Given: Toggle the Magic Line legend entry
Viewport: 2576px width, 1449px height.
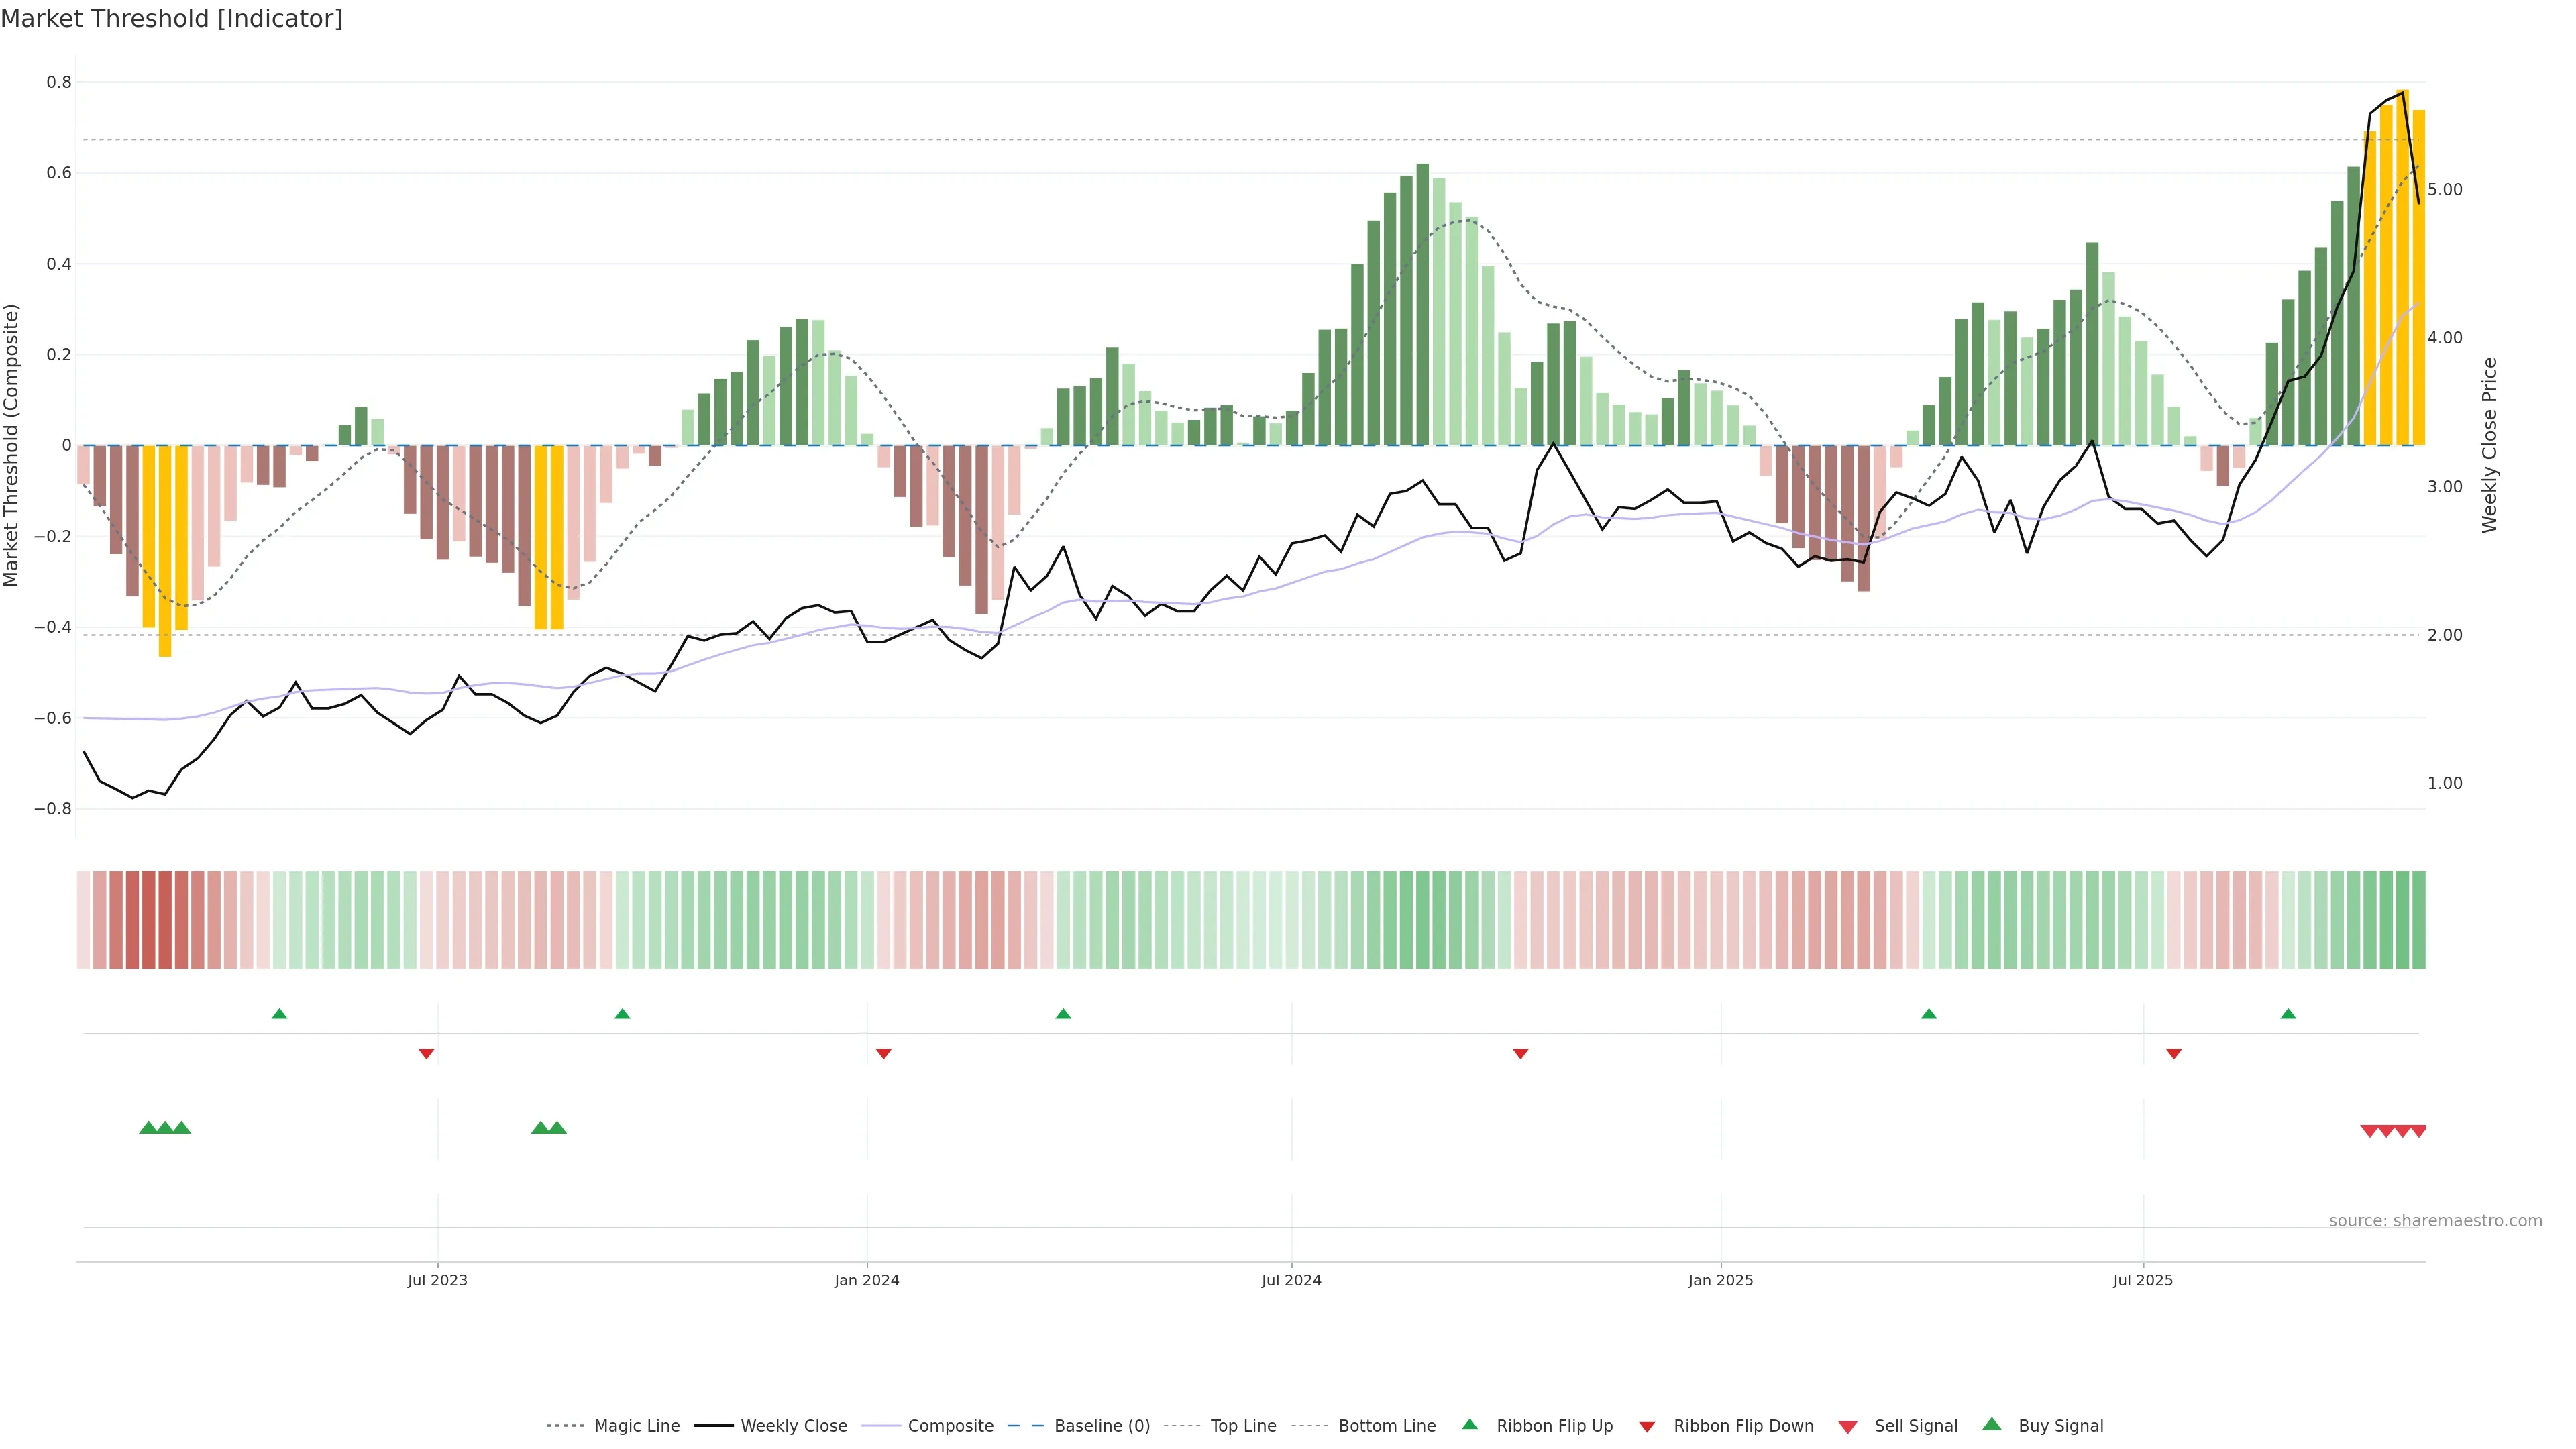Looking at the screenshot, I should (x=636, y=1426).
